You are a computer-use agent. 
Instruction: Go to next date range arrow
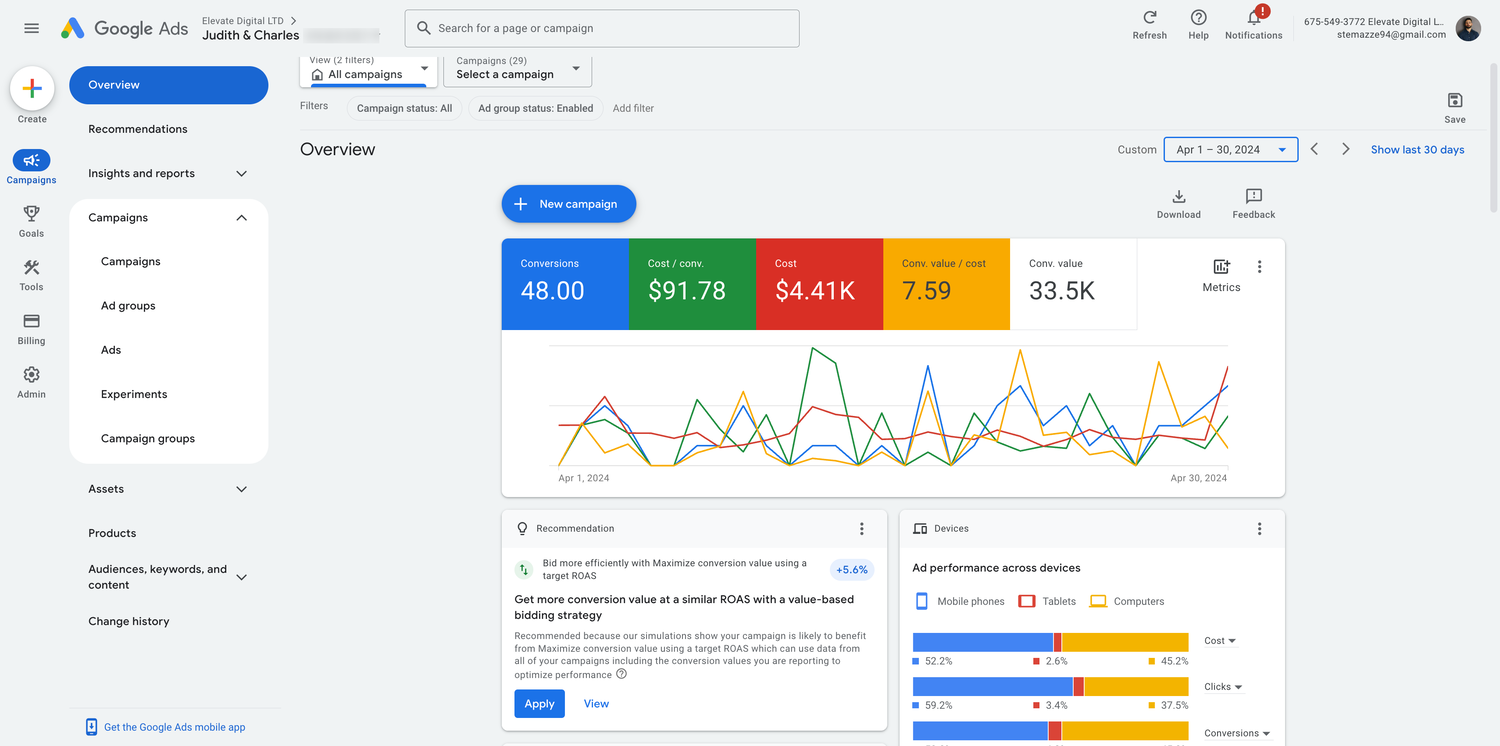(1346, 149)
